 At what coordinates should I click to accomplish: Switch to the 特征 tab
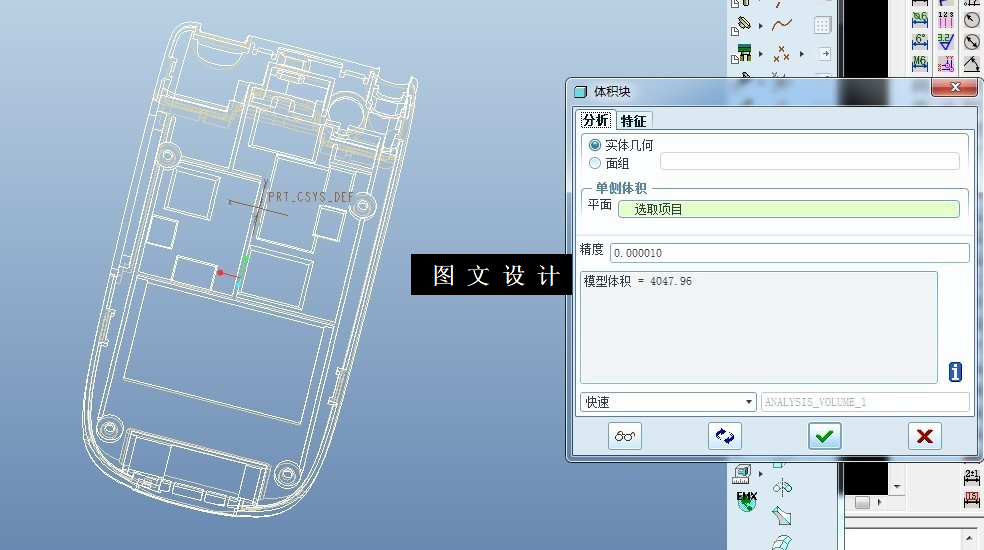633,121
